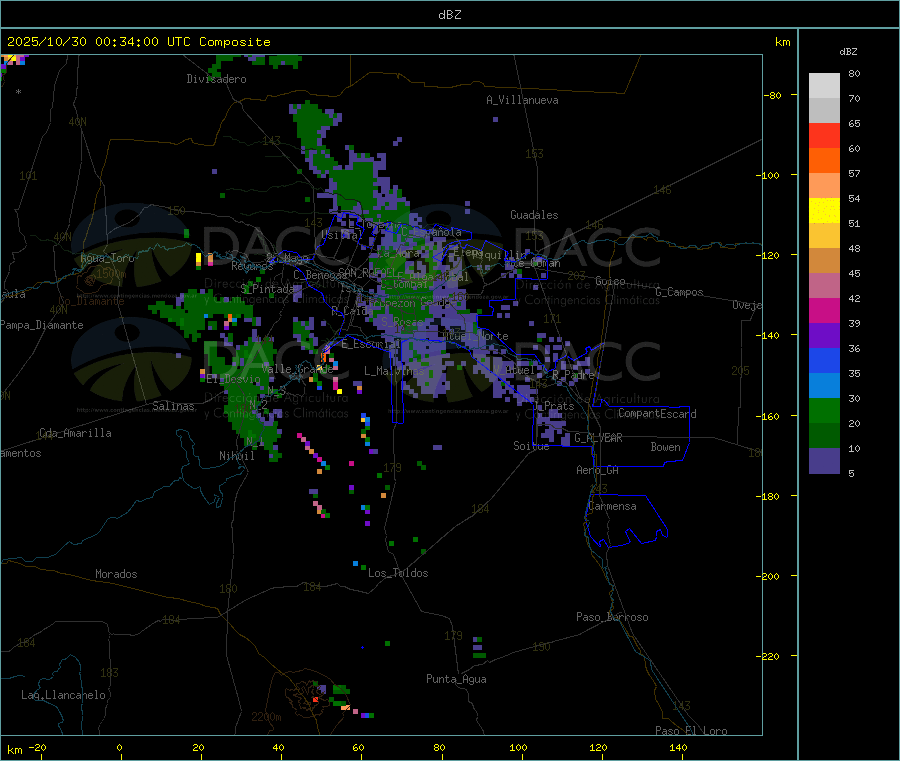Select the bright green 20-30 dBZ legend swatch
The width and height of the screenshot is (900, 761).
tap(824, 410)
